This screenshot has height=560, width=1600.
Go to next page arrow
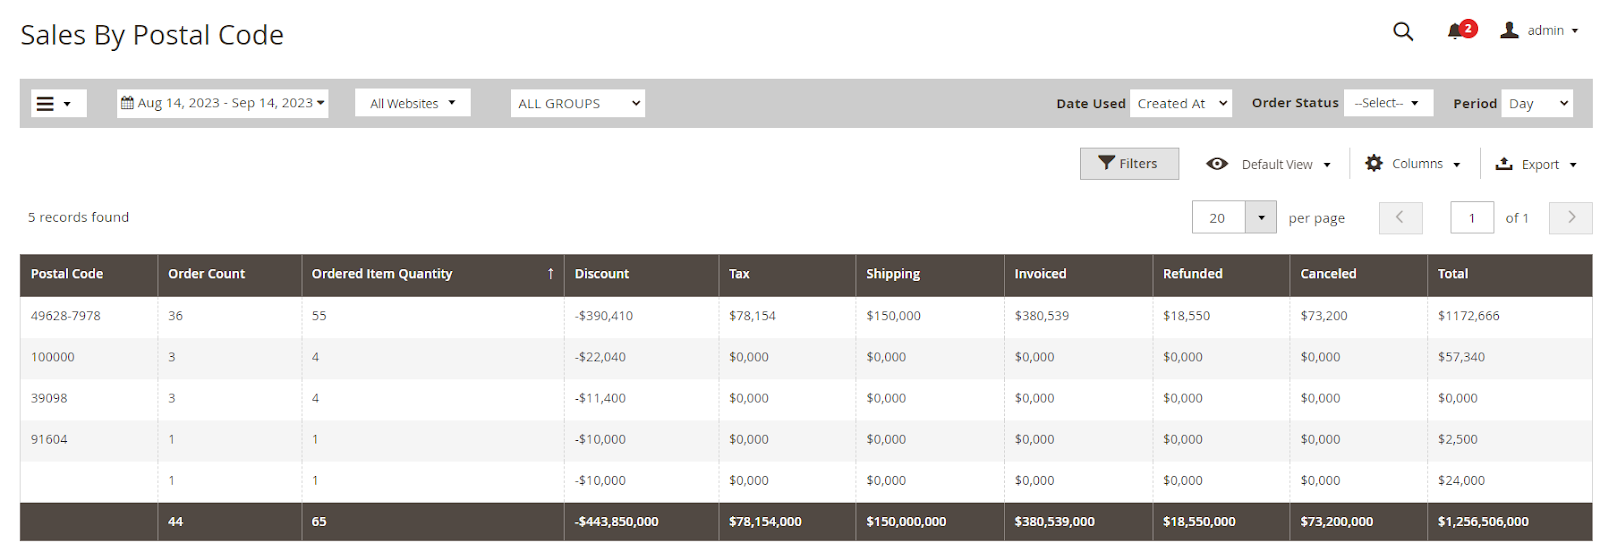(1570, 217)
